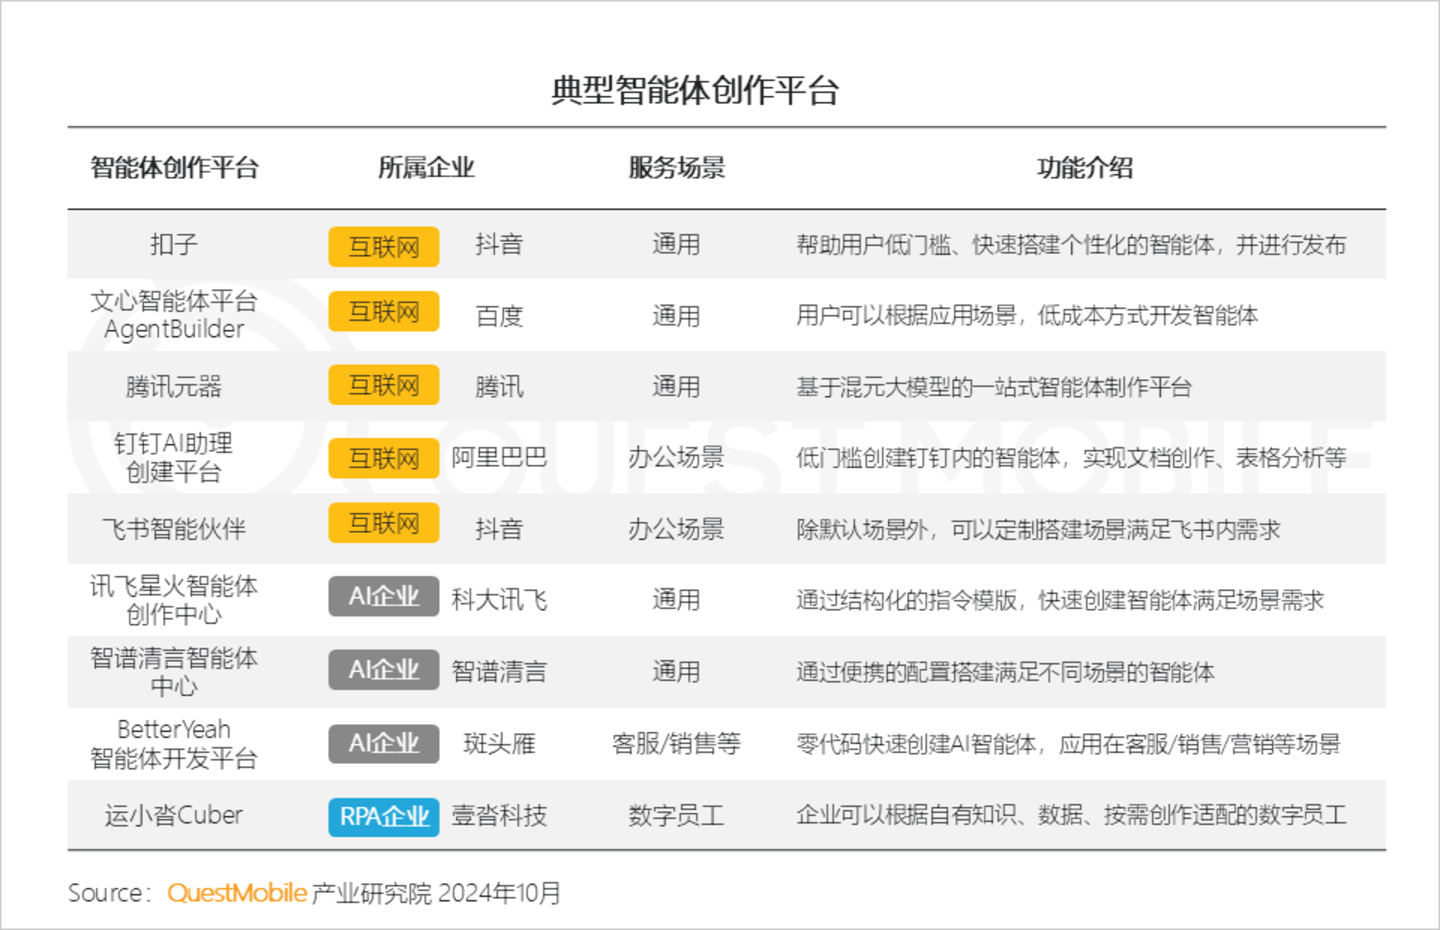
Task: Click the chart title 典型智能体创作平台
Action: (x=695, y=91)
